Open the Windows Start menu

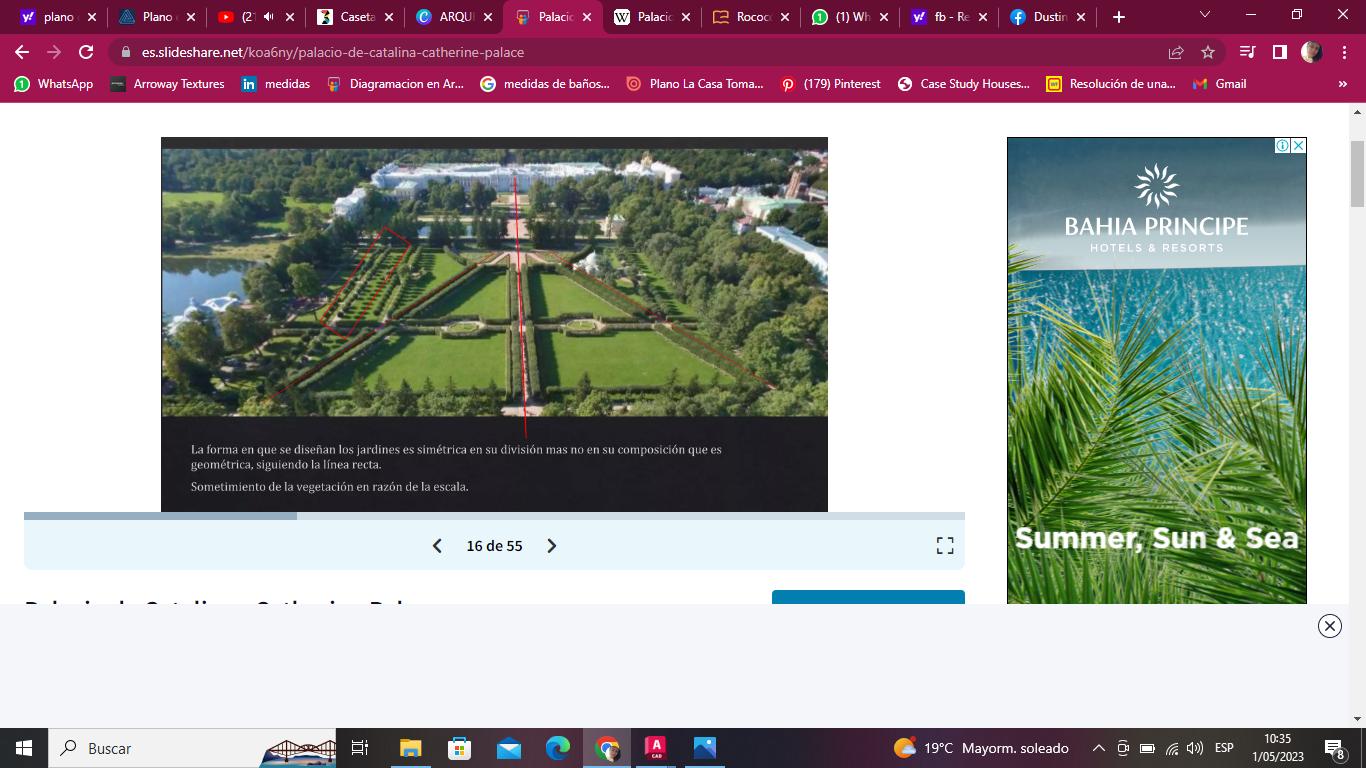pos(24,748)
